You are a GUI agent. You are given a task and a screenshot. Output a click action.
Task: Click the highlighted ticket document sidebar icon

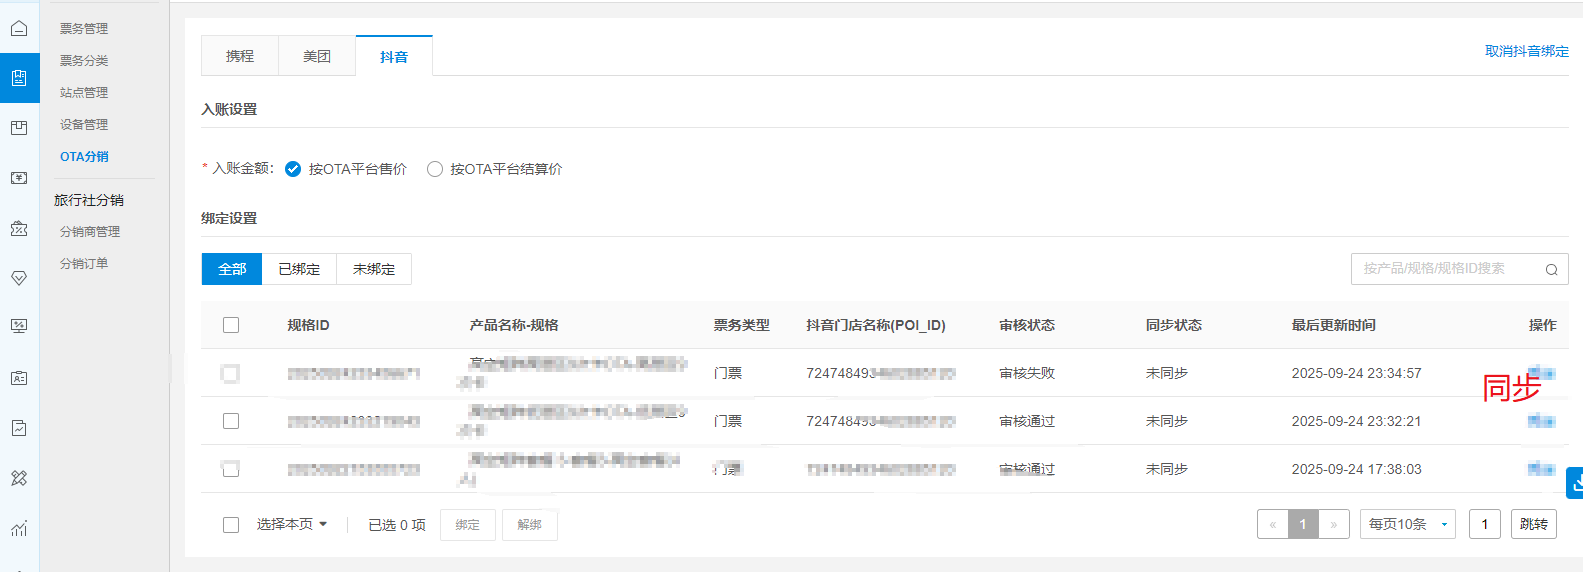coord(19,78)
